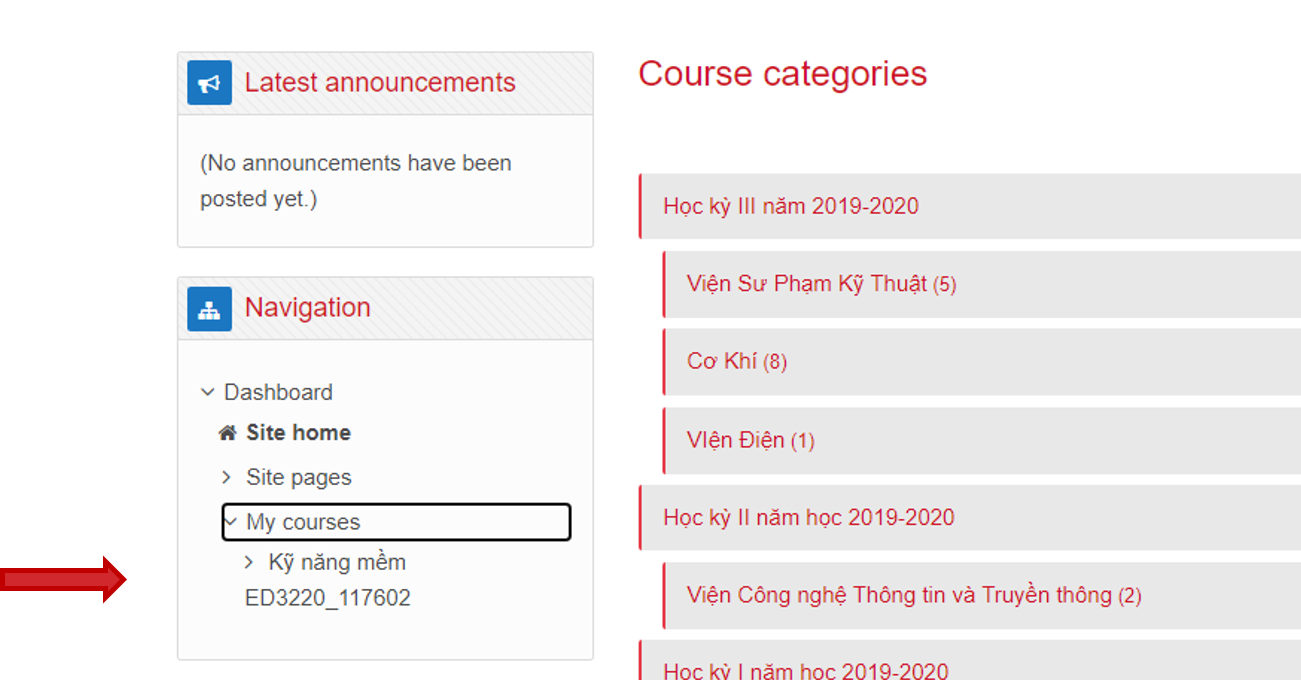Open category Học kỳ II năm học 2019-2020
Viewport: 1301px width, 680px height.
pos(808,517)
